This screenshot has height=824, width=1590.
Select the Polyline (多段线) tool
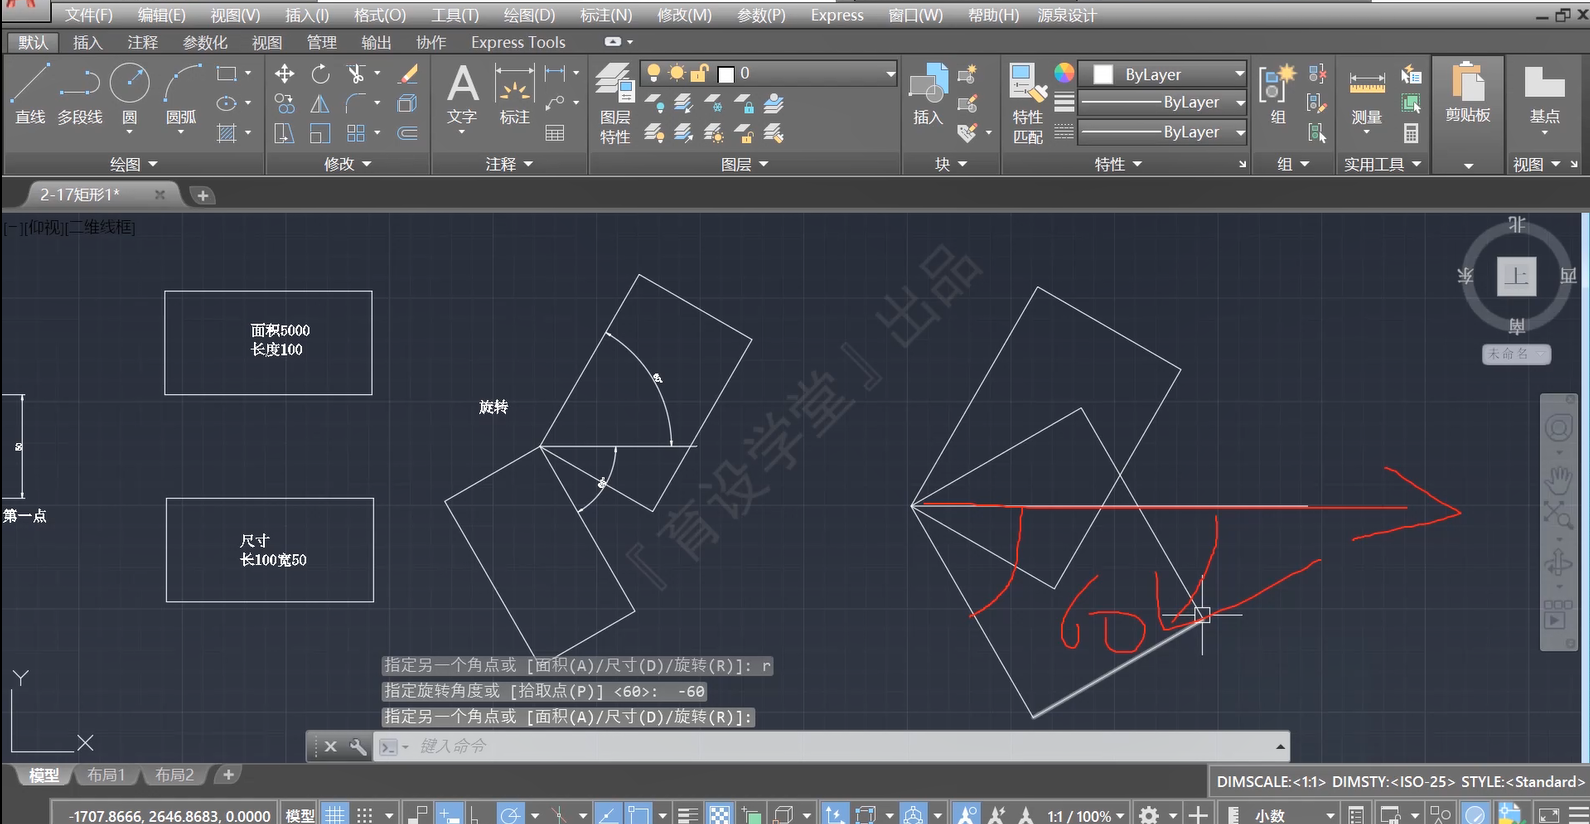(x=80, y=93)
